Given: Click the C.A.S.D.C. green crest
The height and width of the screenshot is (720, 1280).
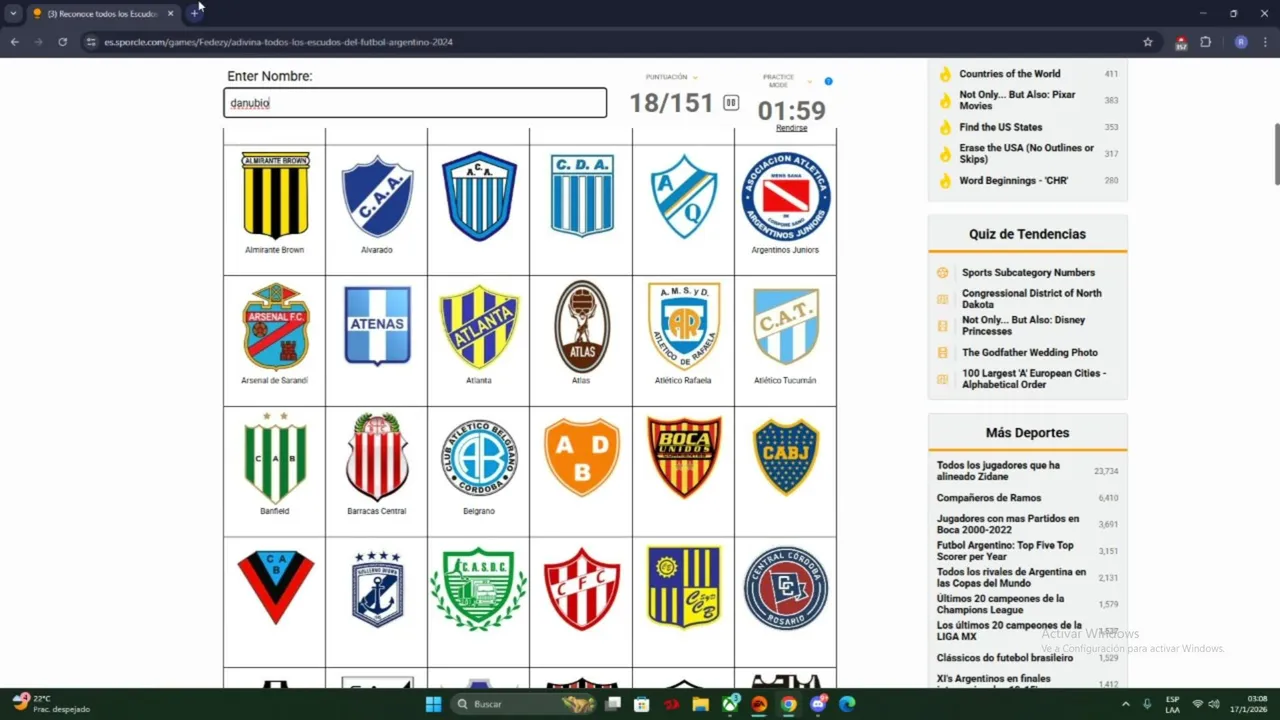Looking at the screenshot, I should tap(479, 588).
